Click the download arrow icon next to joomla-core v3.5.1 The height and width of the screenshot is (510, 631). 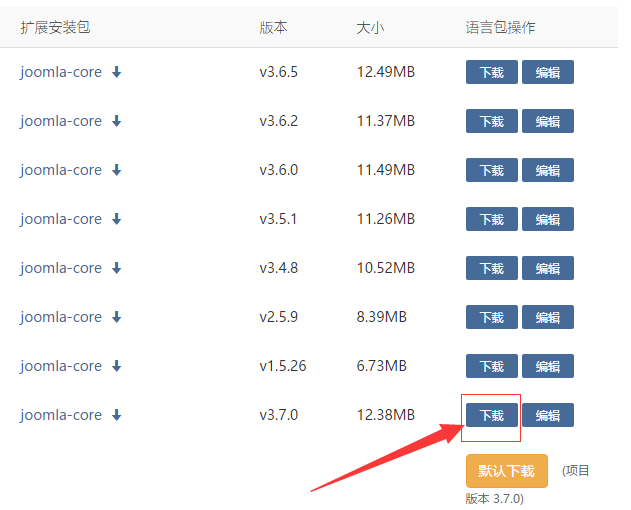coord(117,219)
